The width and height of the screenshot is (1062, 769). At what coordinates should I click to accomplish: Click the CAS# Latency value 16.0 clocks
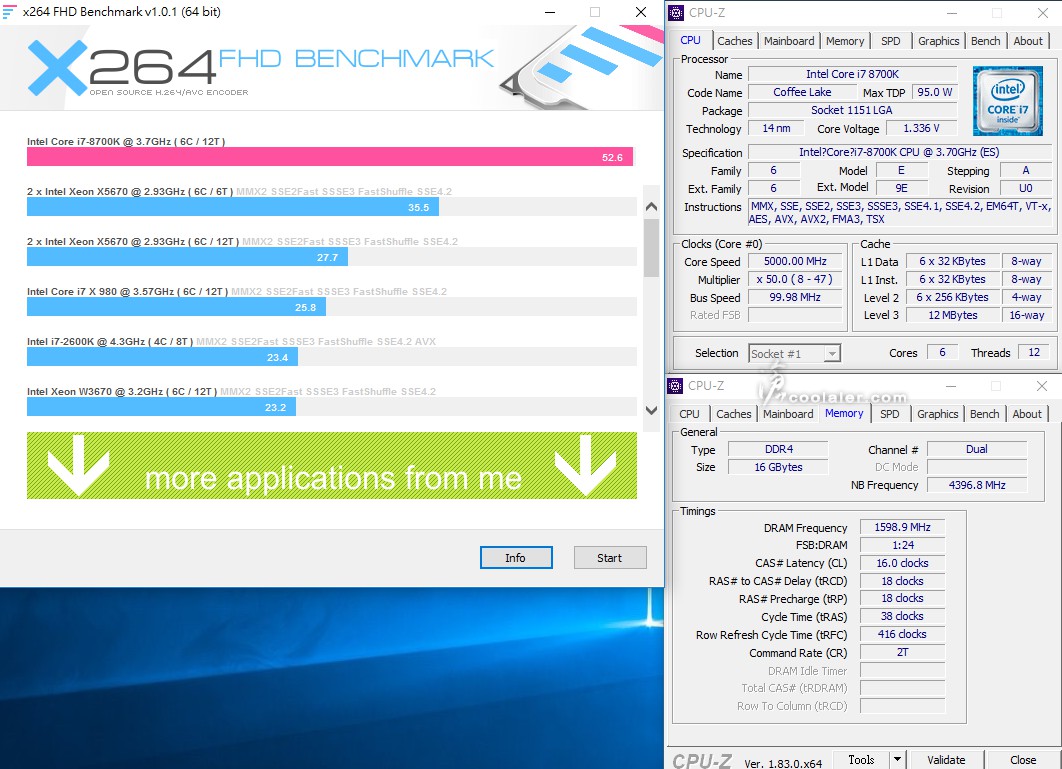902,563
